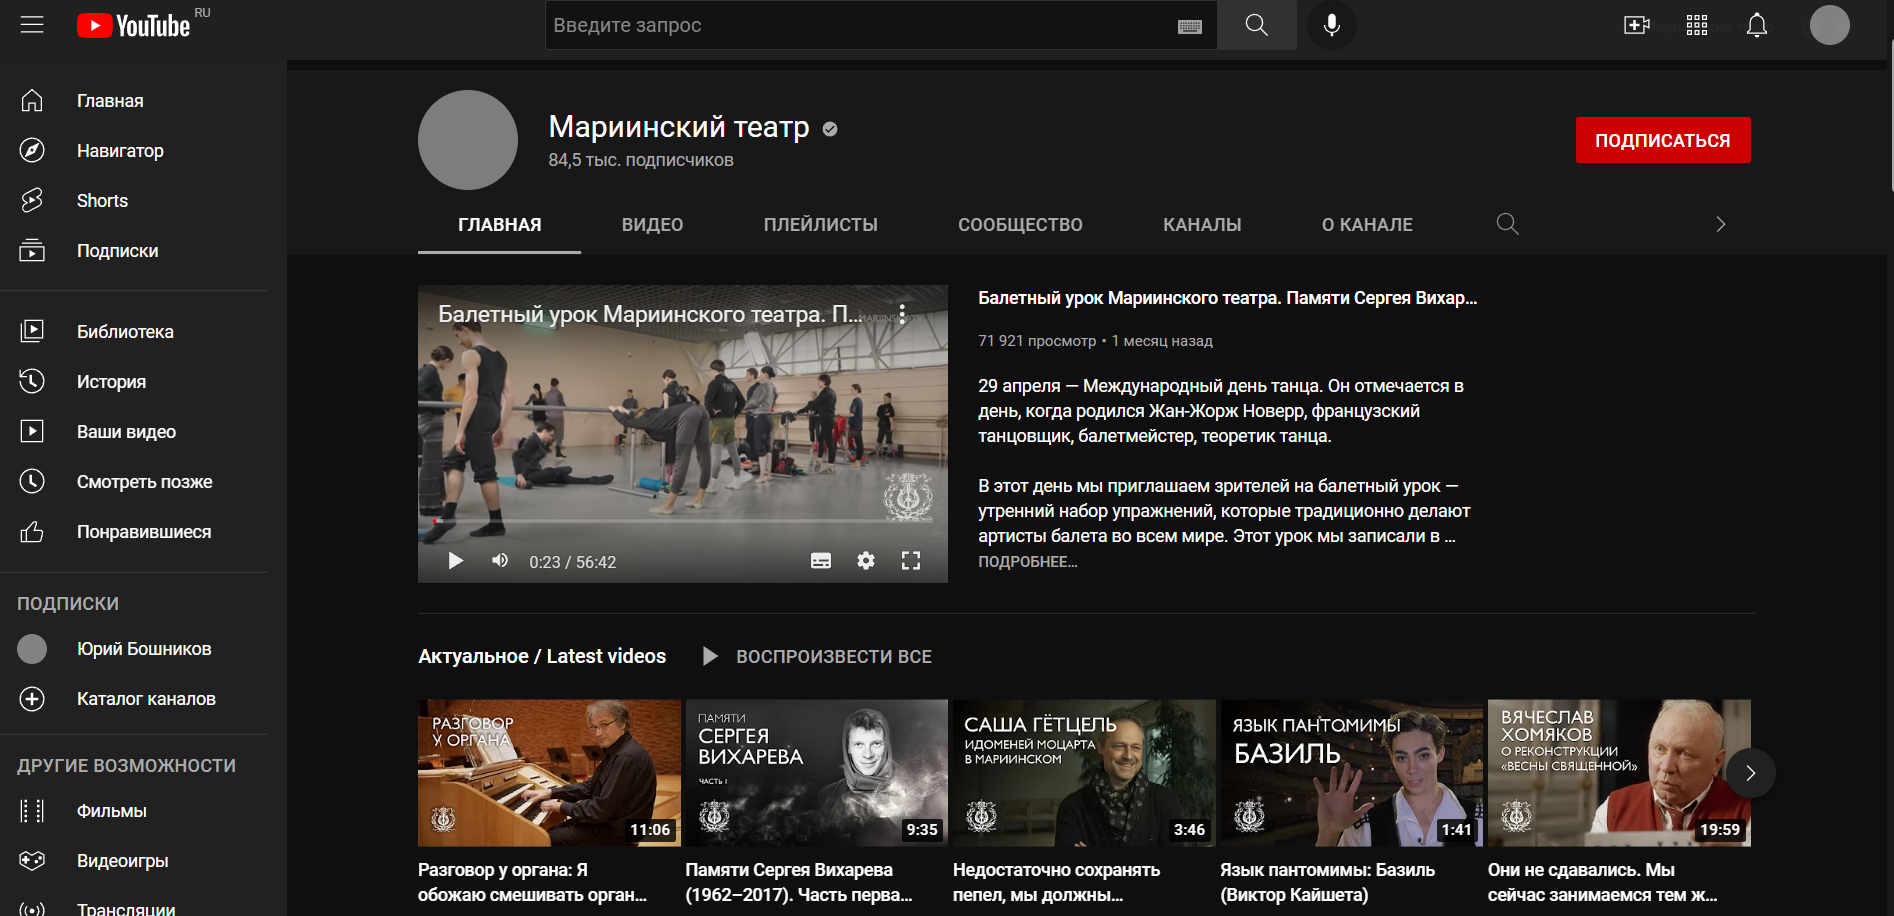Viewport: 1894px width, 916px height.
Task: Open Навигатор in the sidebar
Action: (x=134, y=151)
